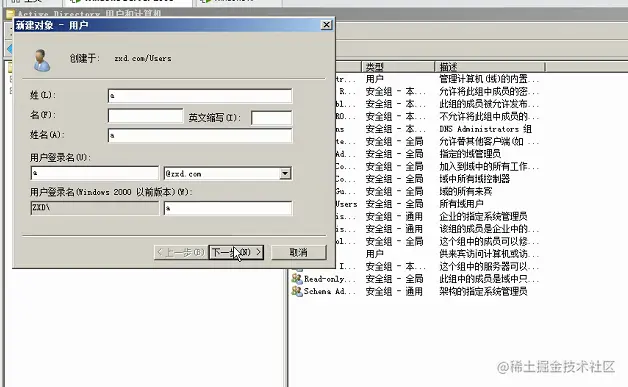Select row described 允许将此组中成员的密...
The height and width of the screenshot is (387, 628).
tap(489, 91)
